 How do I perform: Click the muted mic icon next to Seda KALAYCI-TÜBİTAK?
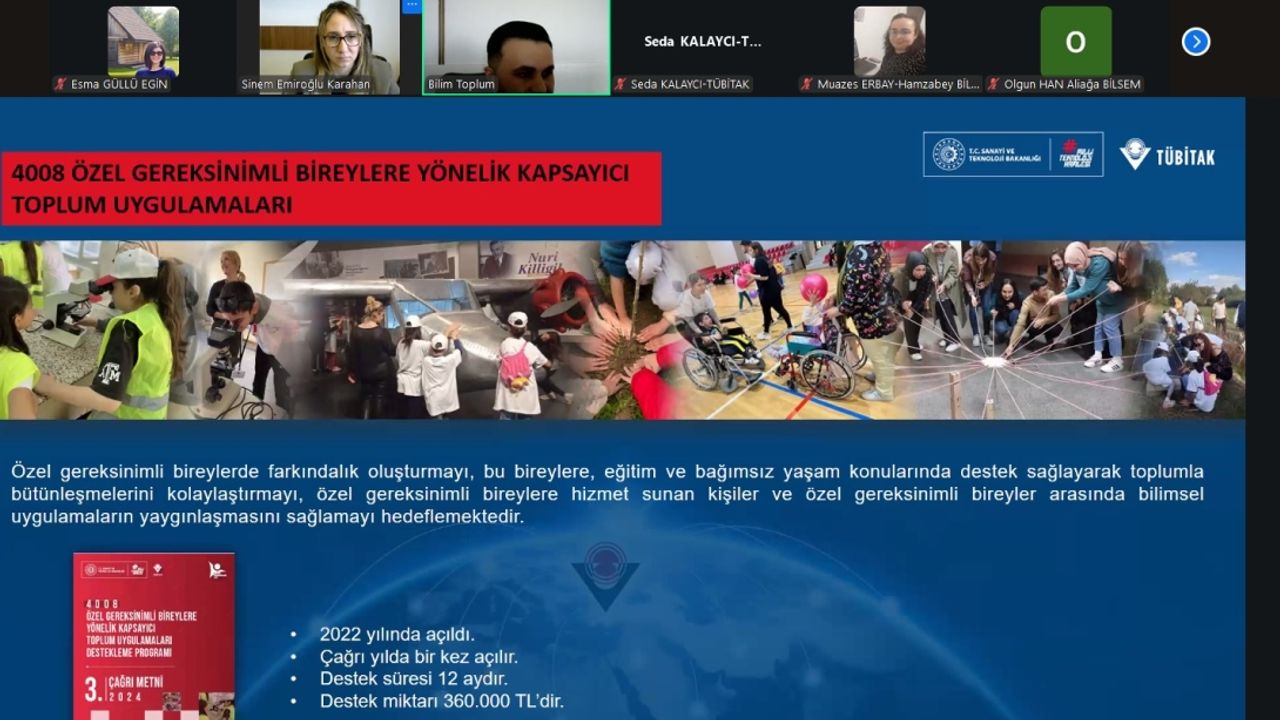[x=620, y=85]
